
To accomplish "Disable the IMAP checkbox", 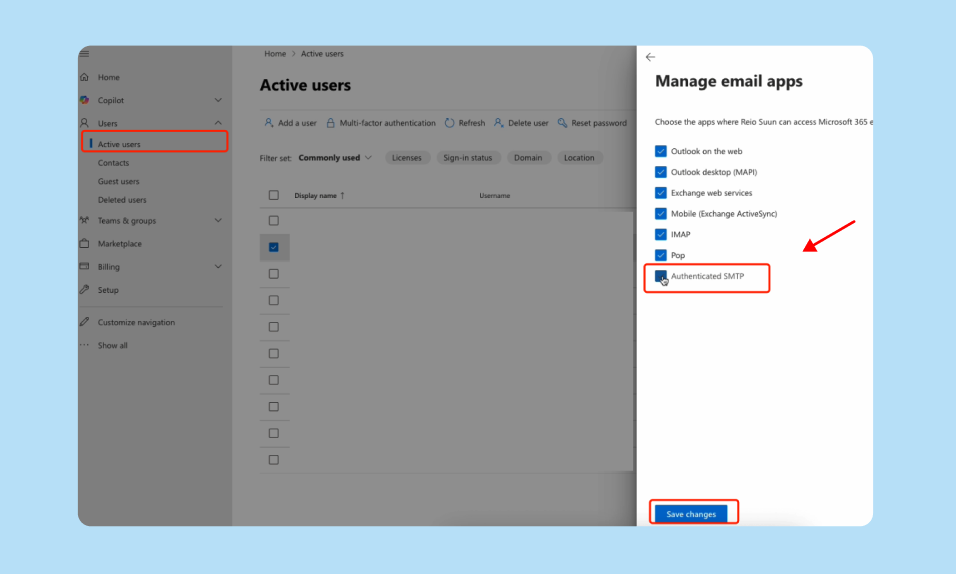I will point(660,234).
